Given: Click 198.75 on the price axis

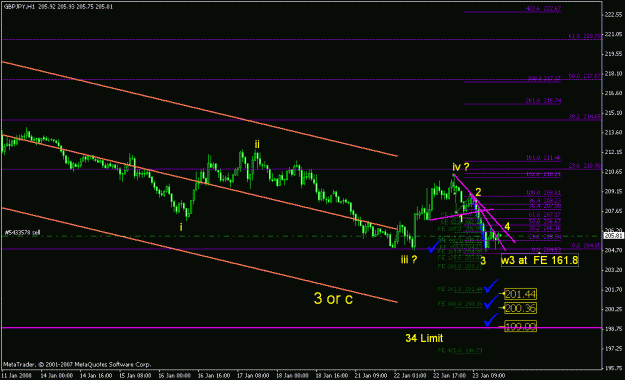Looking at the screenshot, I should (x=614, y=329).
